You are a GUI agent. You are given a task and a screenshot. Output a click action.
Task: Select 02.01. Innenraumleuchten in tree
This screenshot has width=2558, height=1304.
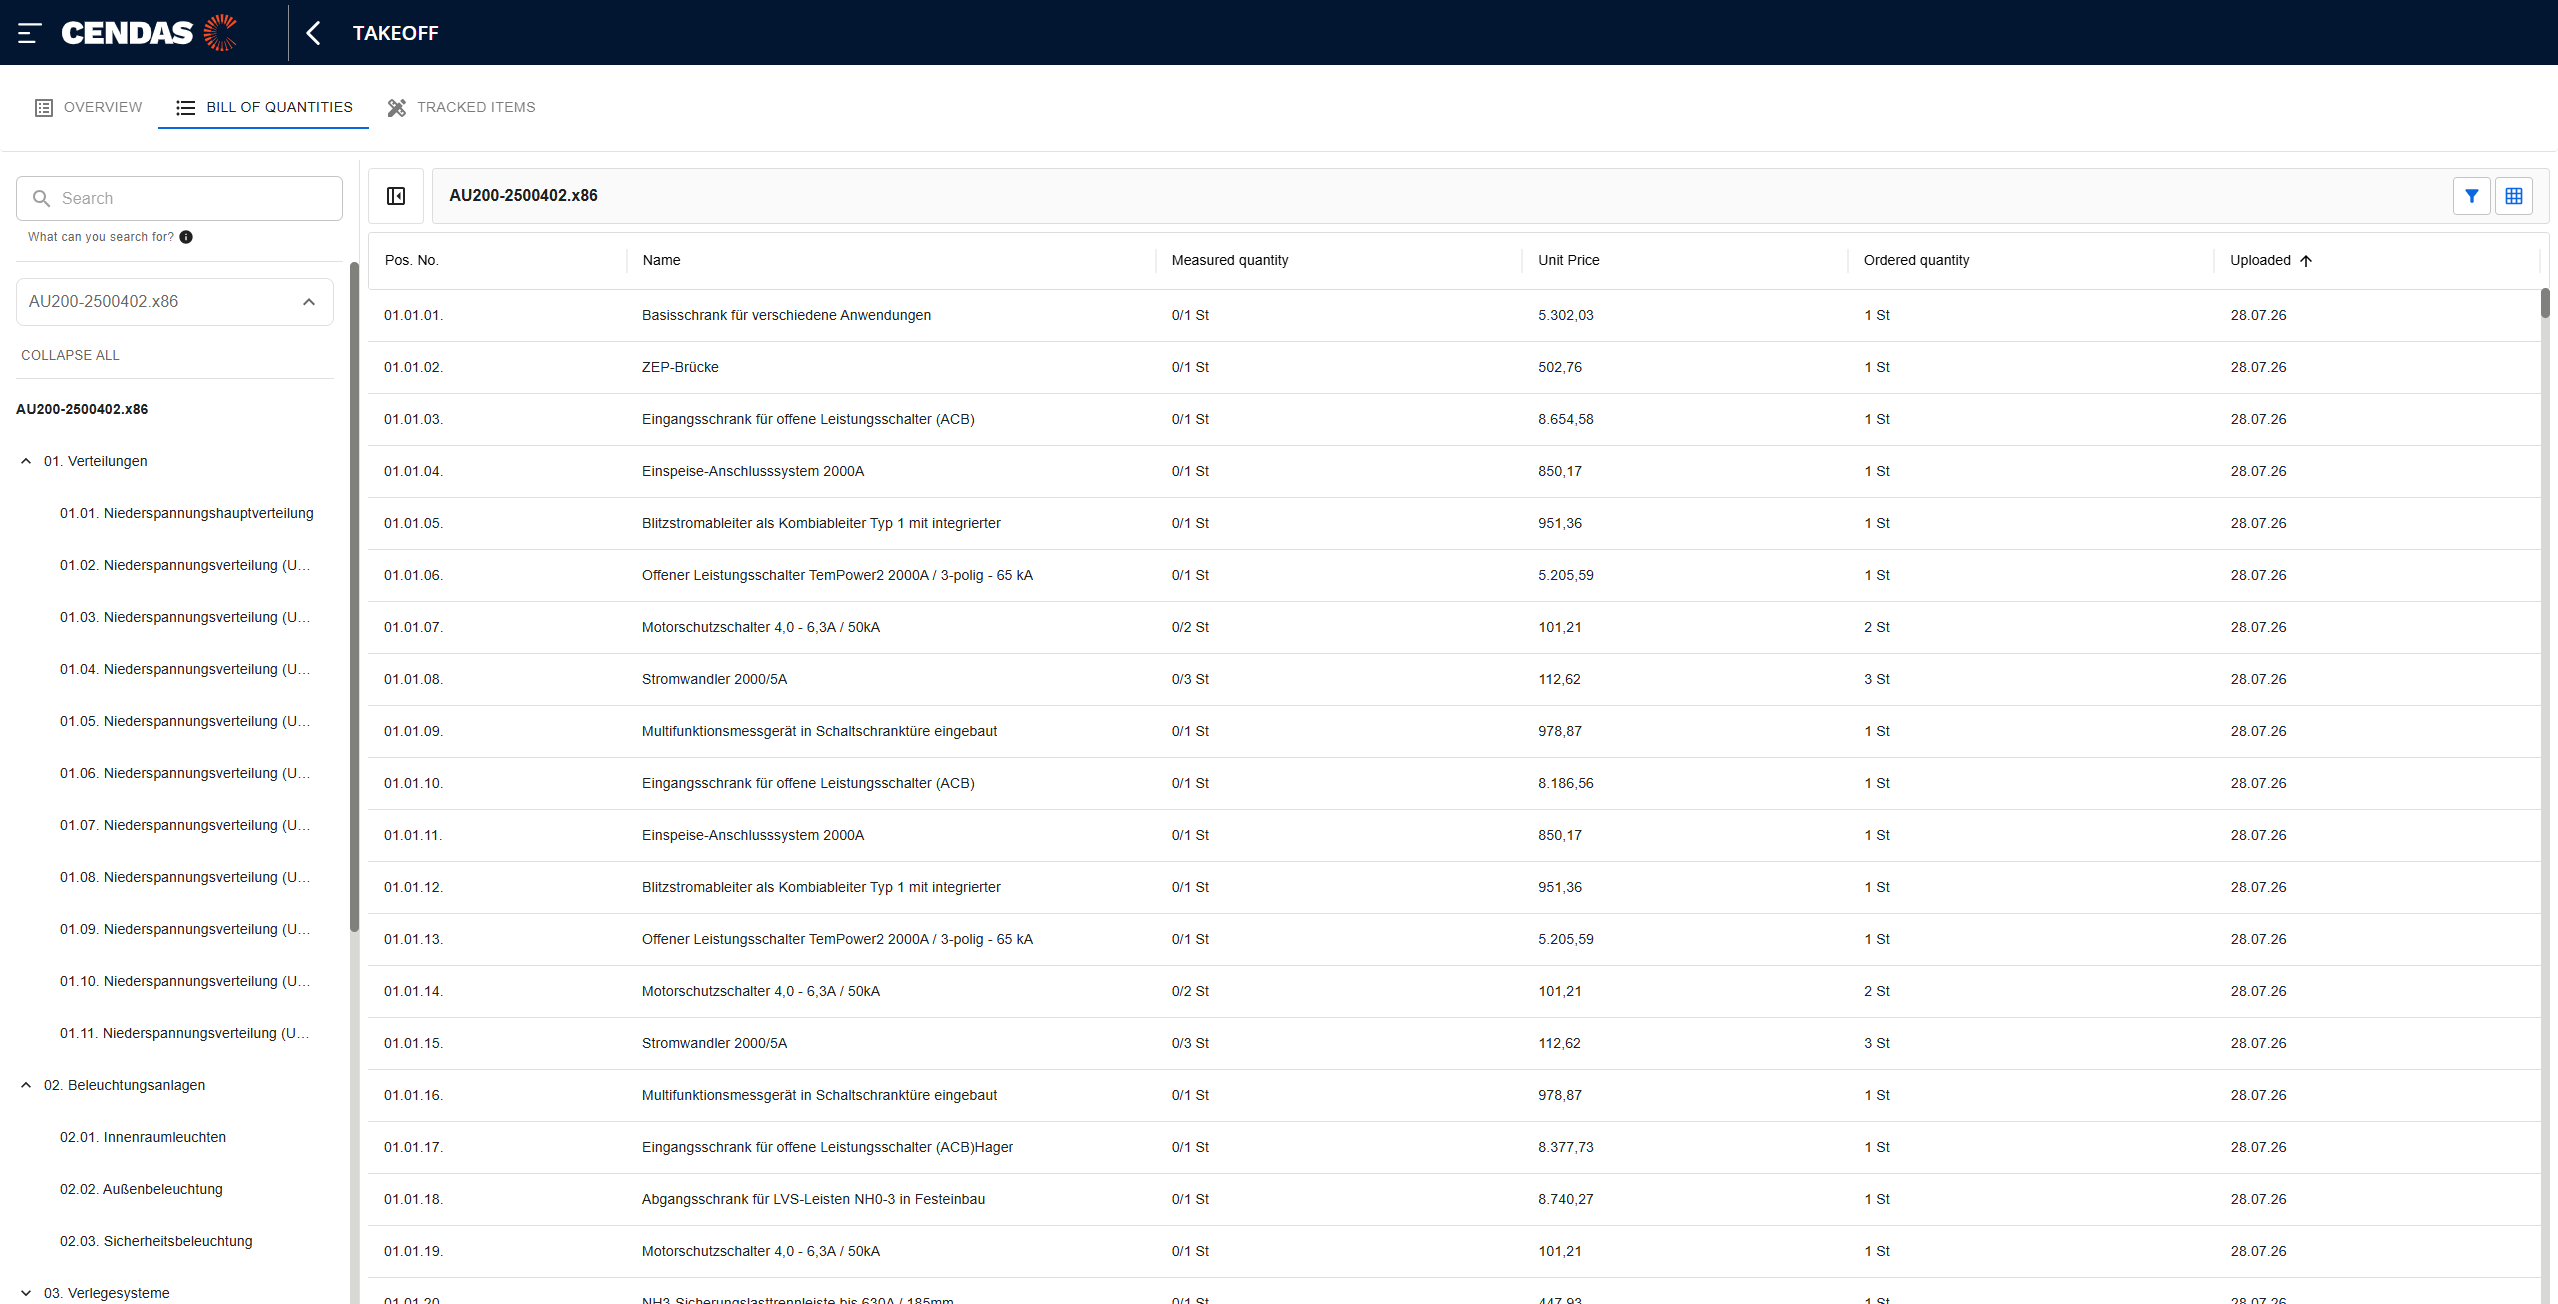(x=143, y=1137)
